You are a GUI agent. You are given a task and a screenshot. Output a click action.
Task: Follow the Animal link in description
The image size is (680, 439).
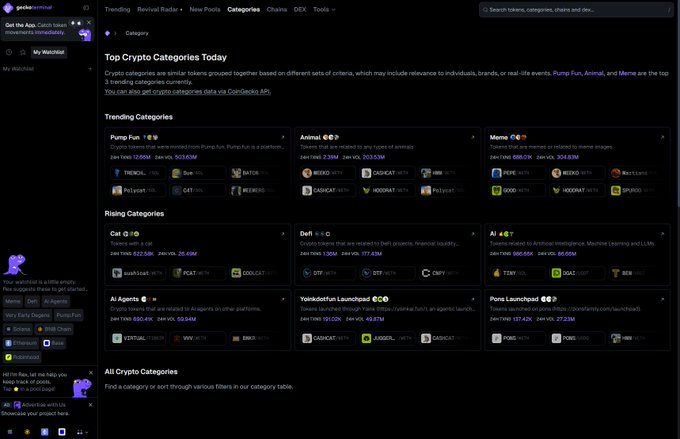tap(594, 73)
